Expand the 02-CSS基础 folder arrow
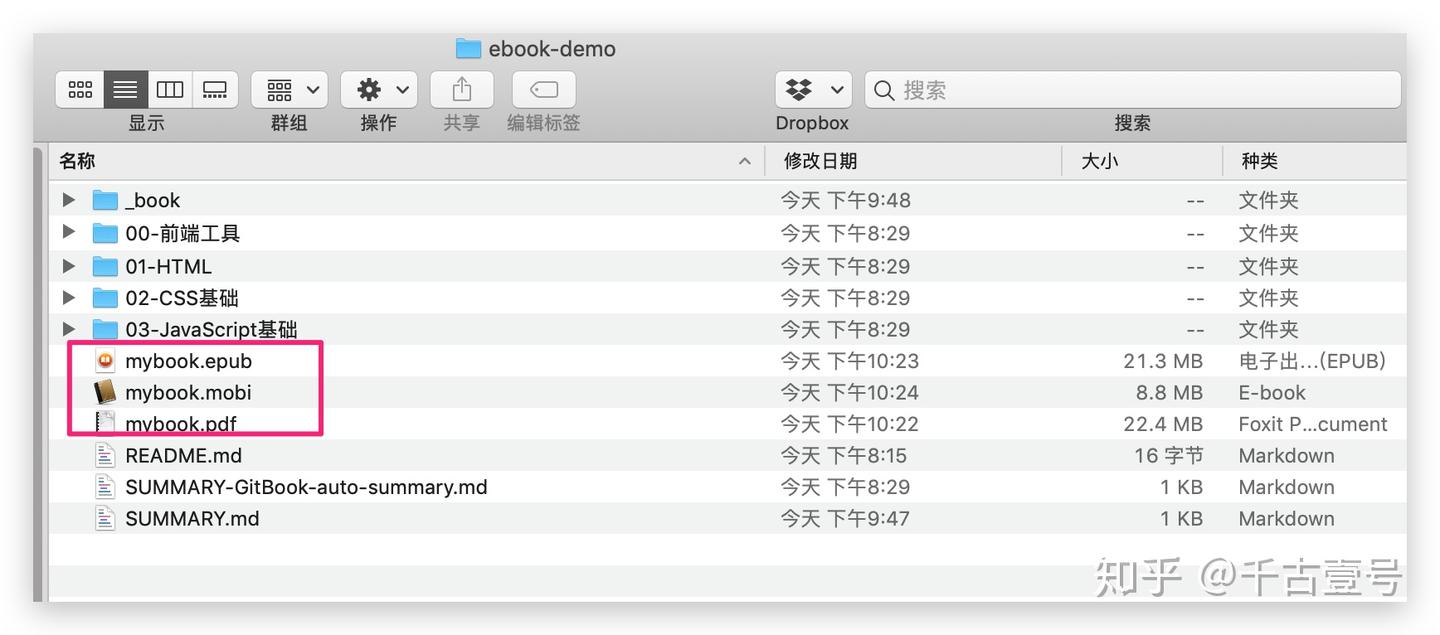The image size is (1440, 635). 67,297
